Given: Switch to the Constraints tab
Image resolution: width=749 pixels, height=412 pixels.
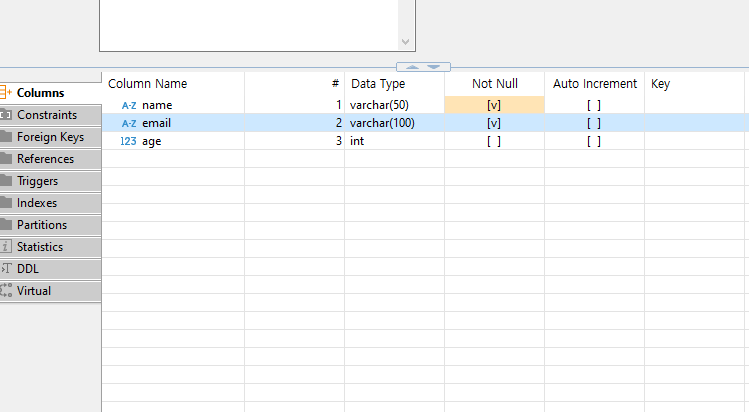Looking at the screenshot, I should (x=50, y=115).
